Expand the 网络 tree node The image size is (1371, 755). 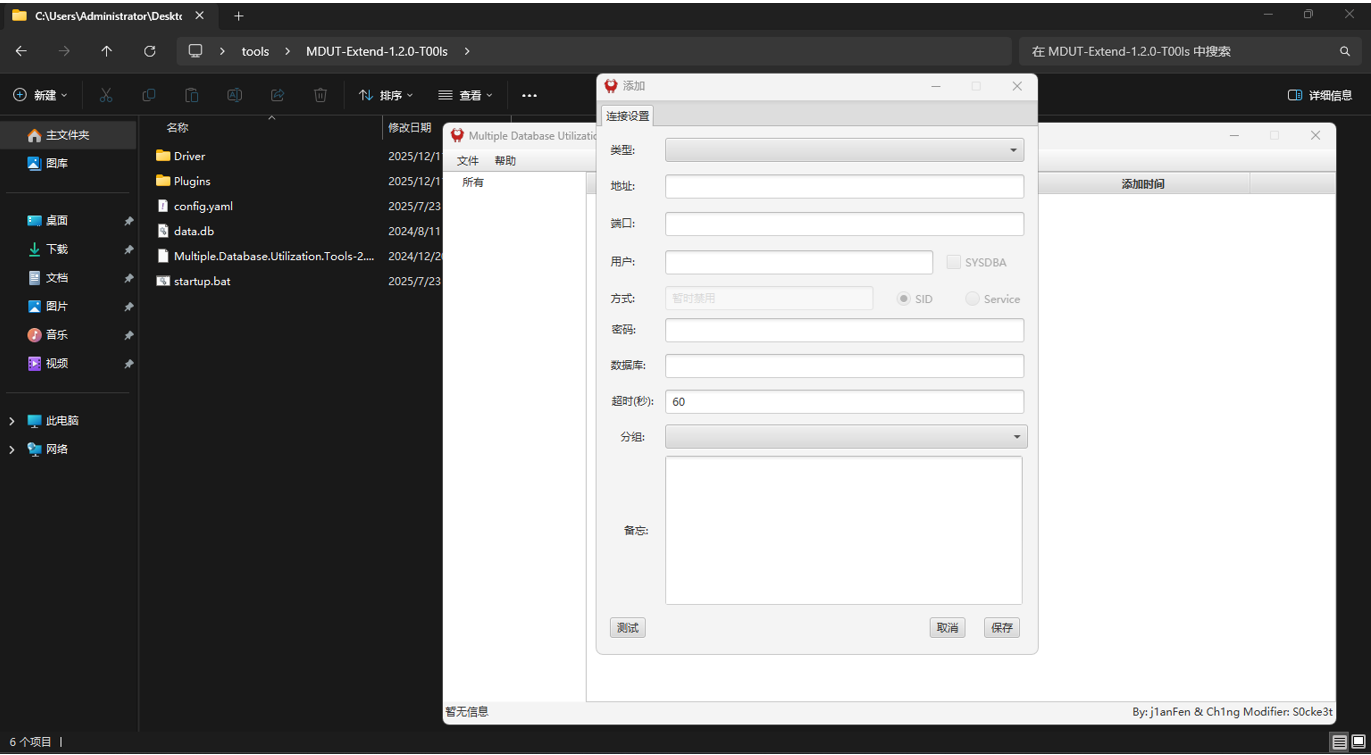coord(12,450)
